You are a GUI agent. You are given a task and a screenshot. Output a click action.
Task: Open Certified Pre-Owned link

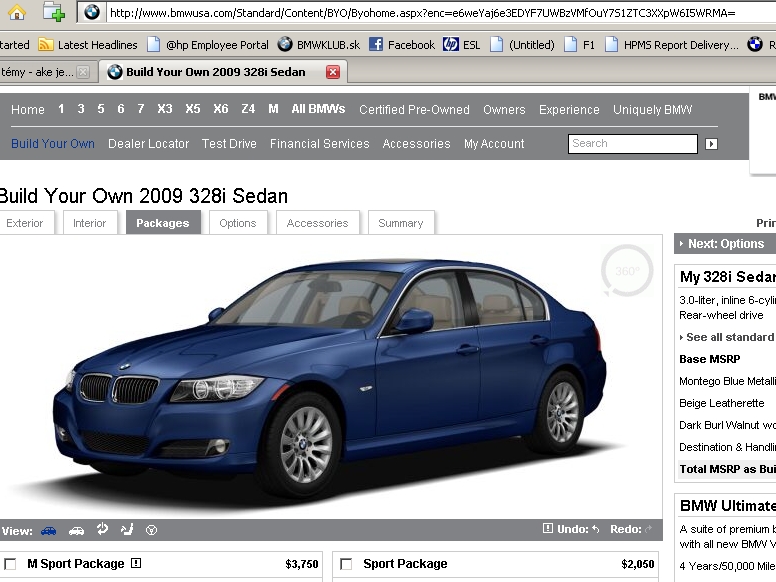point(414,109)
